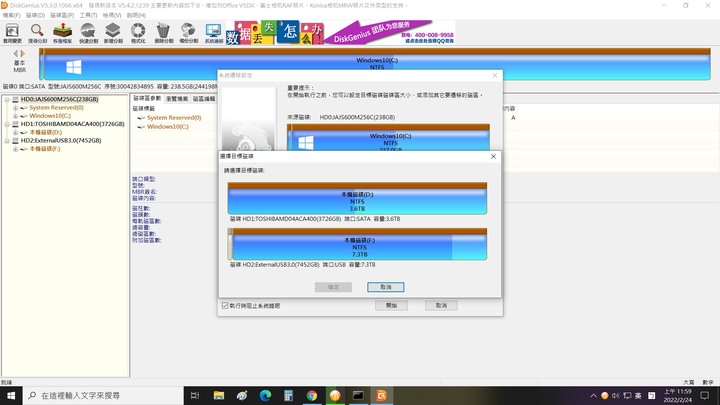Click Windows10(C:) in partition list

168,126
